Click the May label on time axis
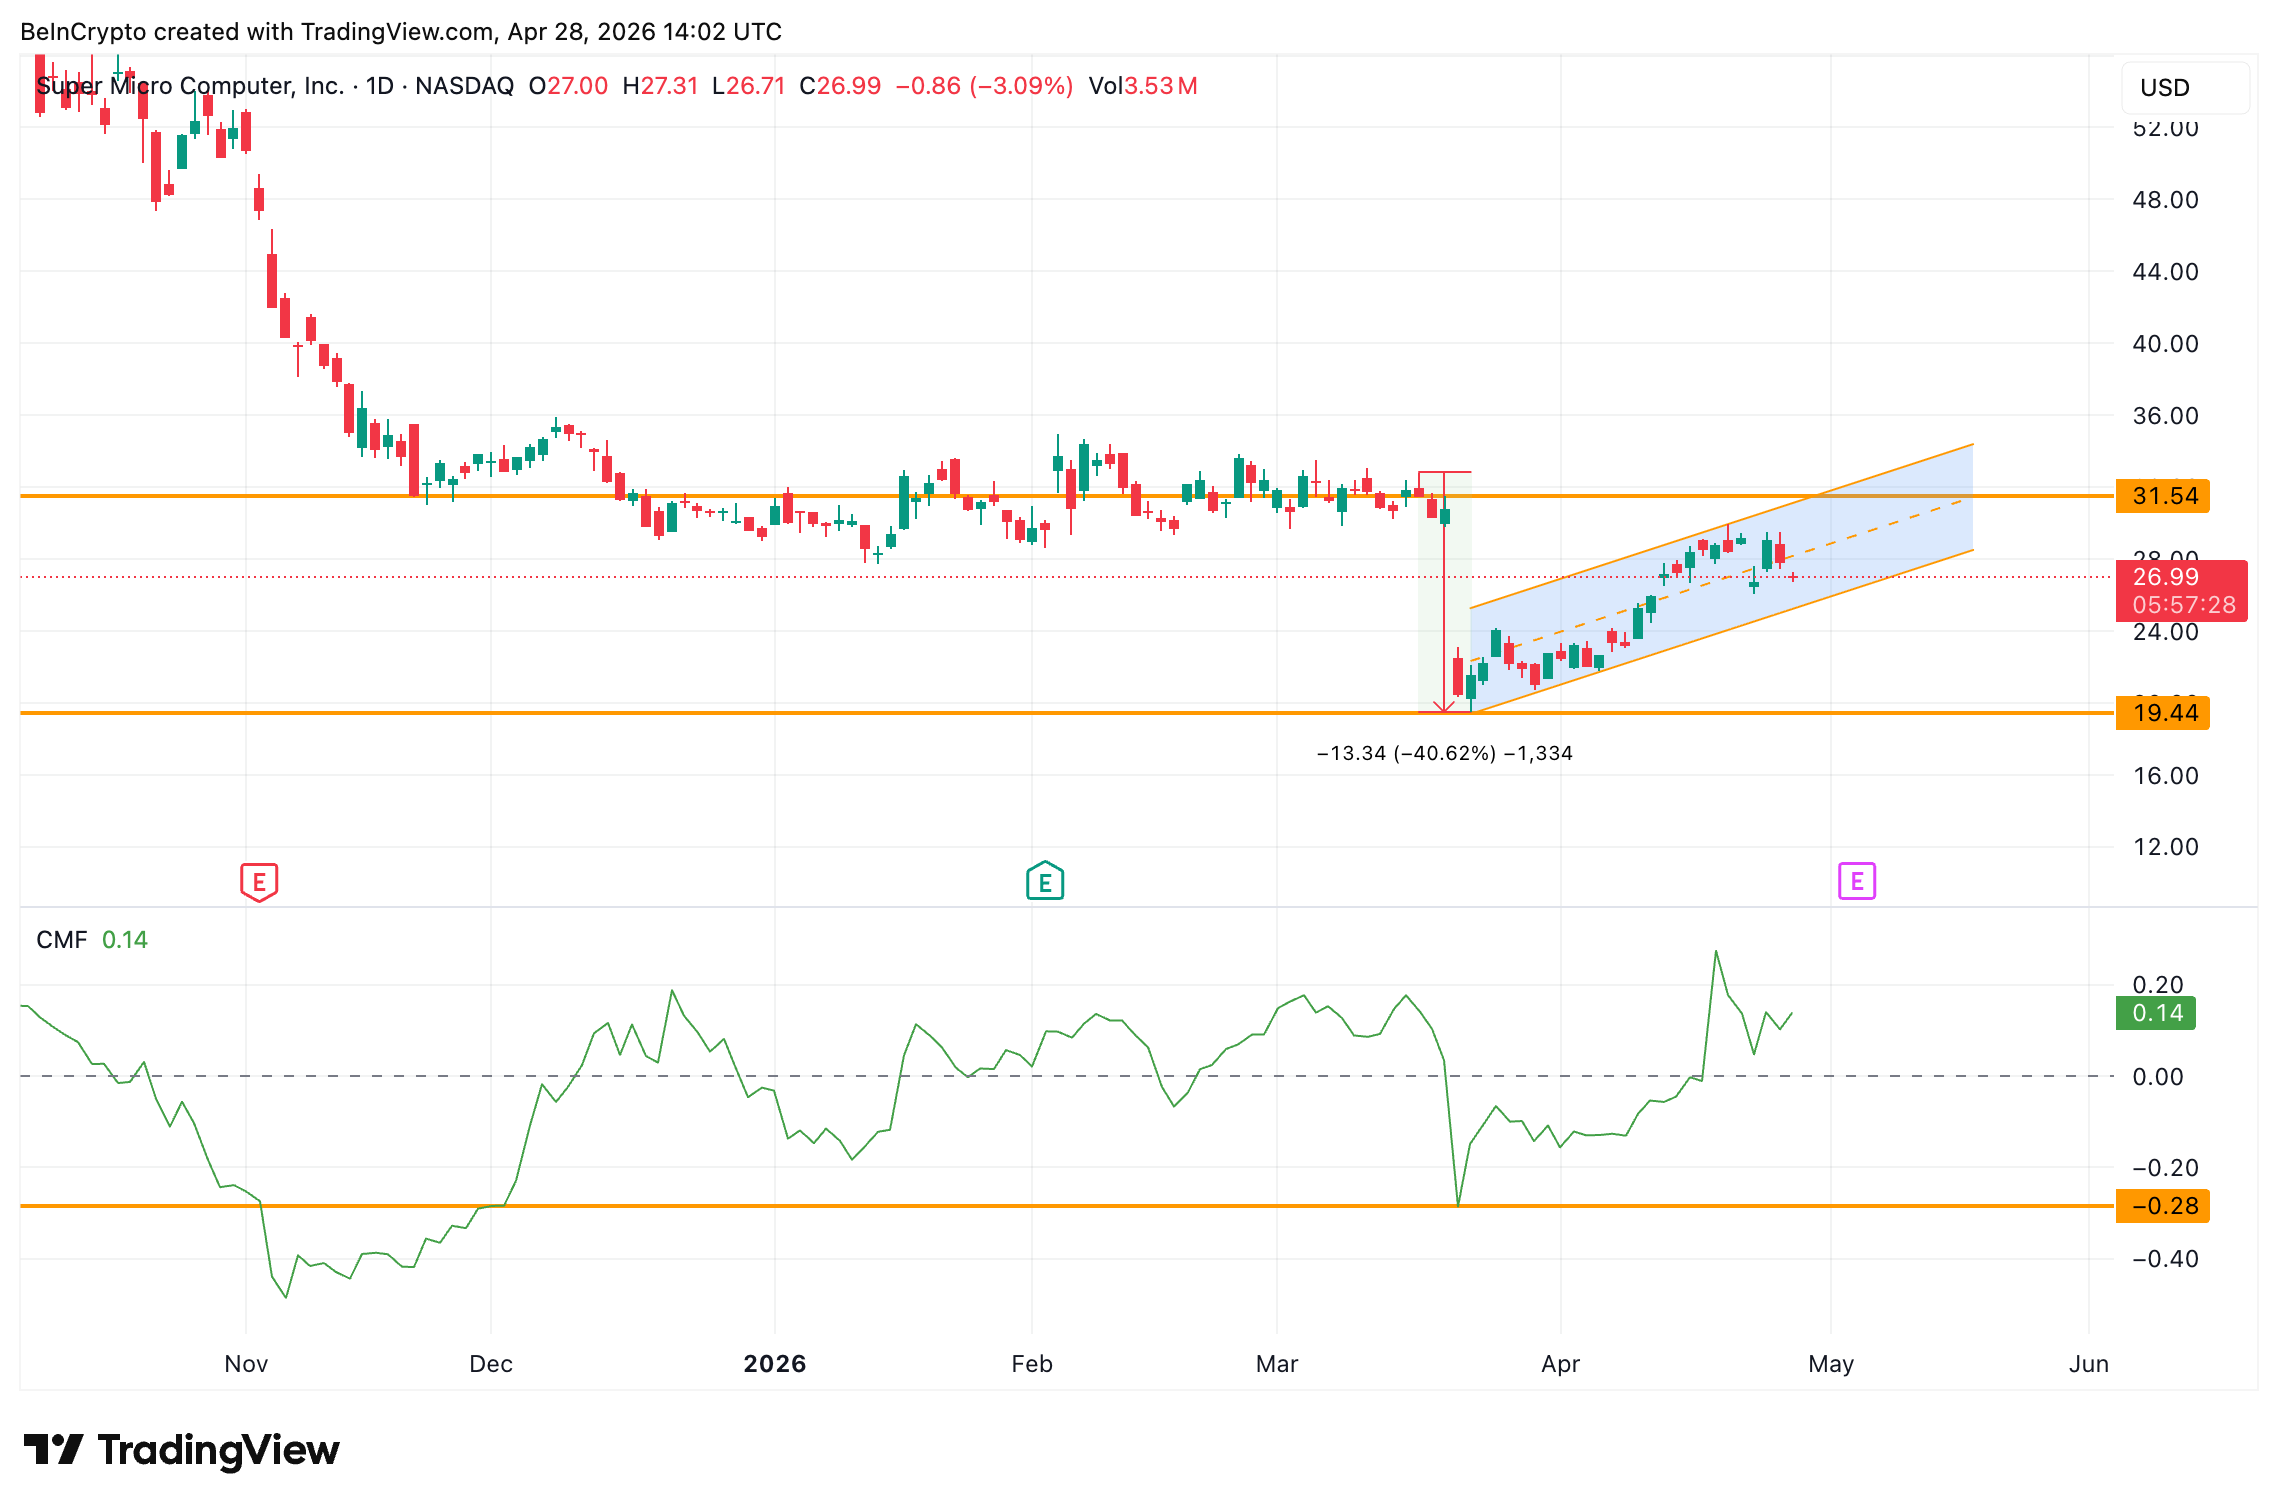This screenshot has height=1510, width=2278. [x=1831, y=1364]
